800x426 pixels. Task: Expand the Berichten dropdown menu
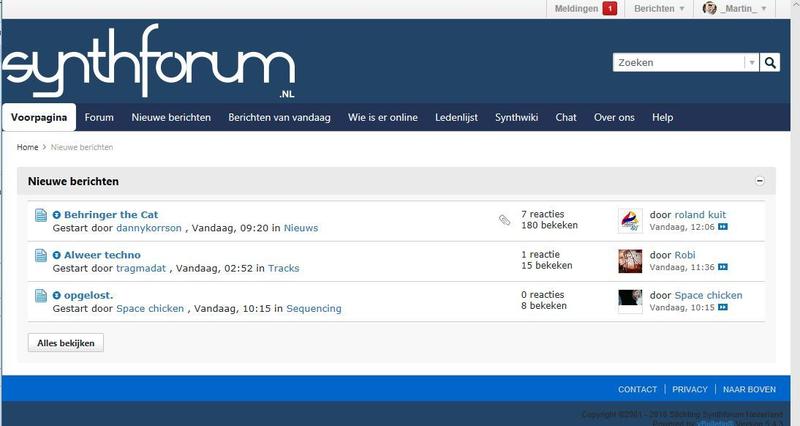[x=659, y=9]
